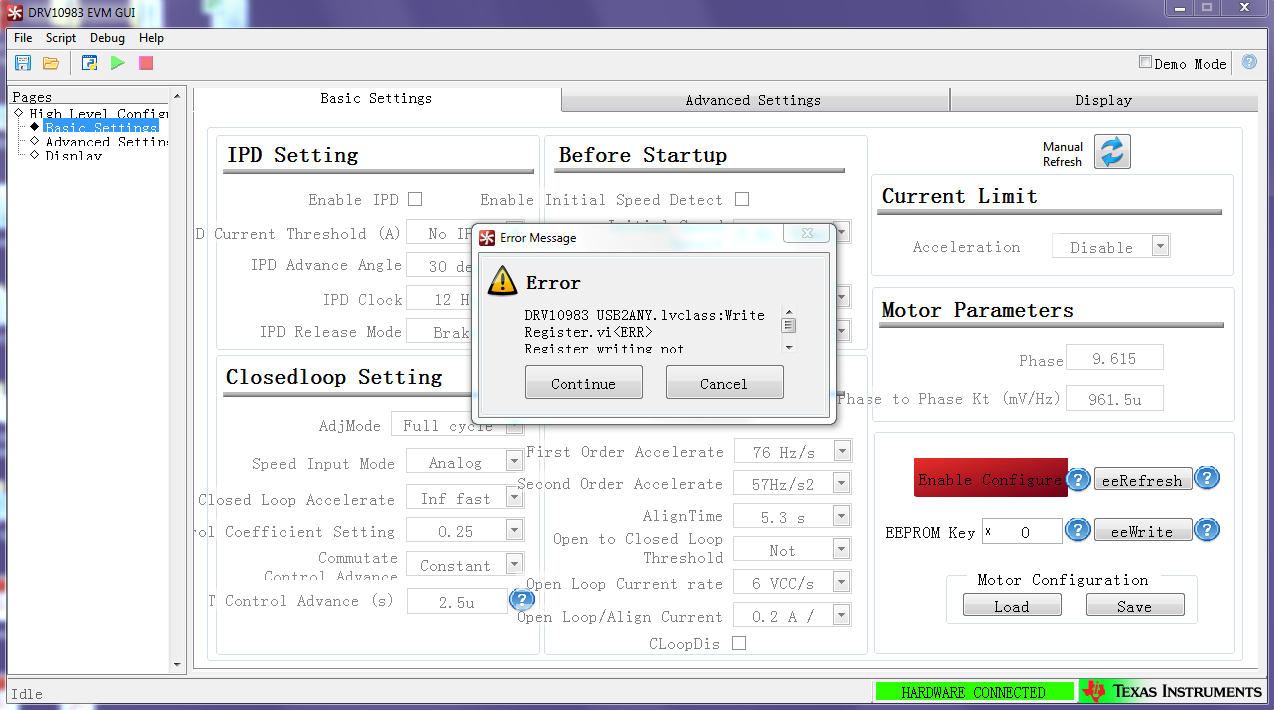Viewport: 1274px width, 710px height.
Task: Open the Python script window icon
Action: pyautogui.click(x=90, y=63)
